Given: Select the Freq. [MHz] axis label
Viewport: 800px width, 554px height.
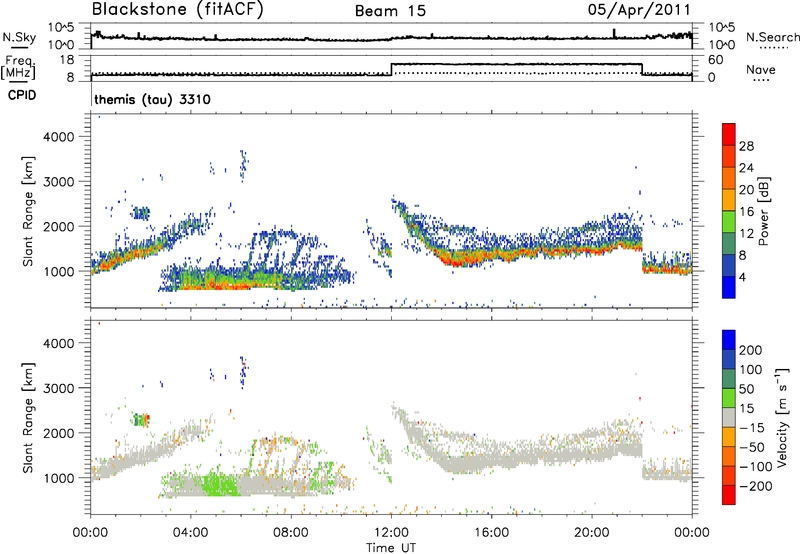Looking at the screenshot, I should pyautogui.click(x=18, y=67).
